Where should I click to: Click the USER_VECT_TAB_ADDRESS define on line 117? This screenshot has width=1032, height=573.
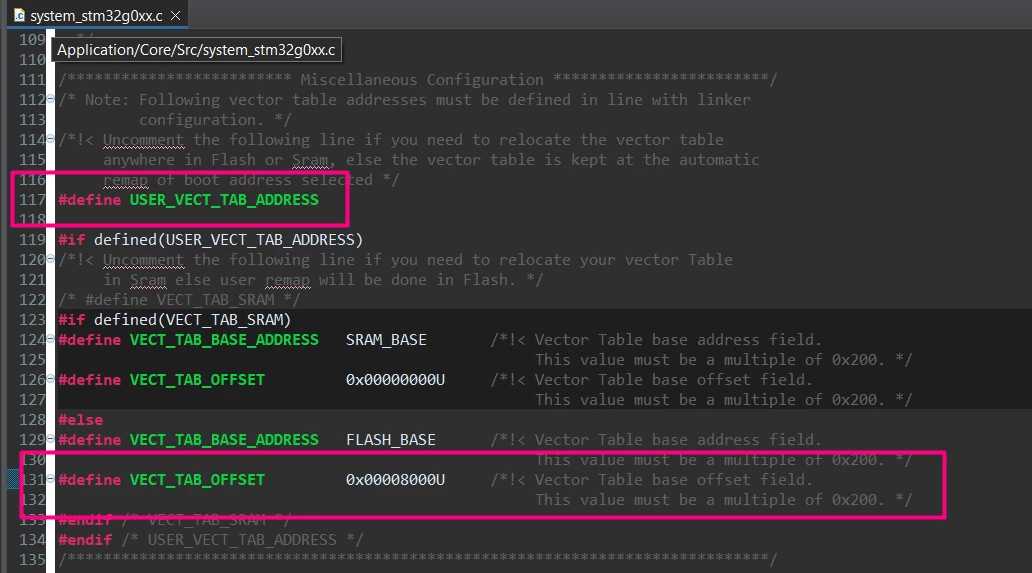pos(224,200)
